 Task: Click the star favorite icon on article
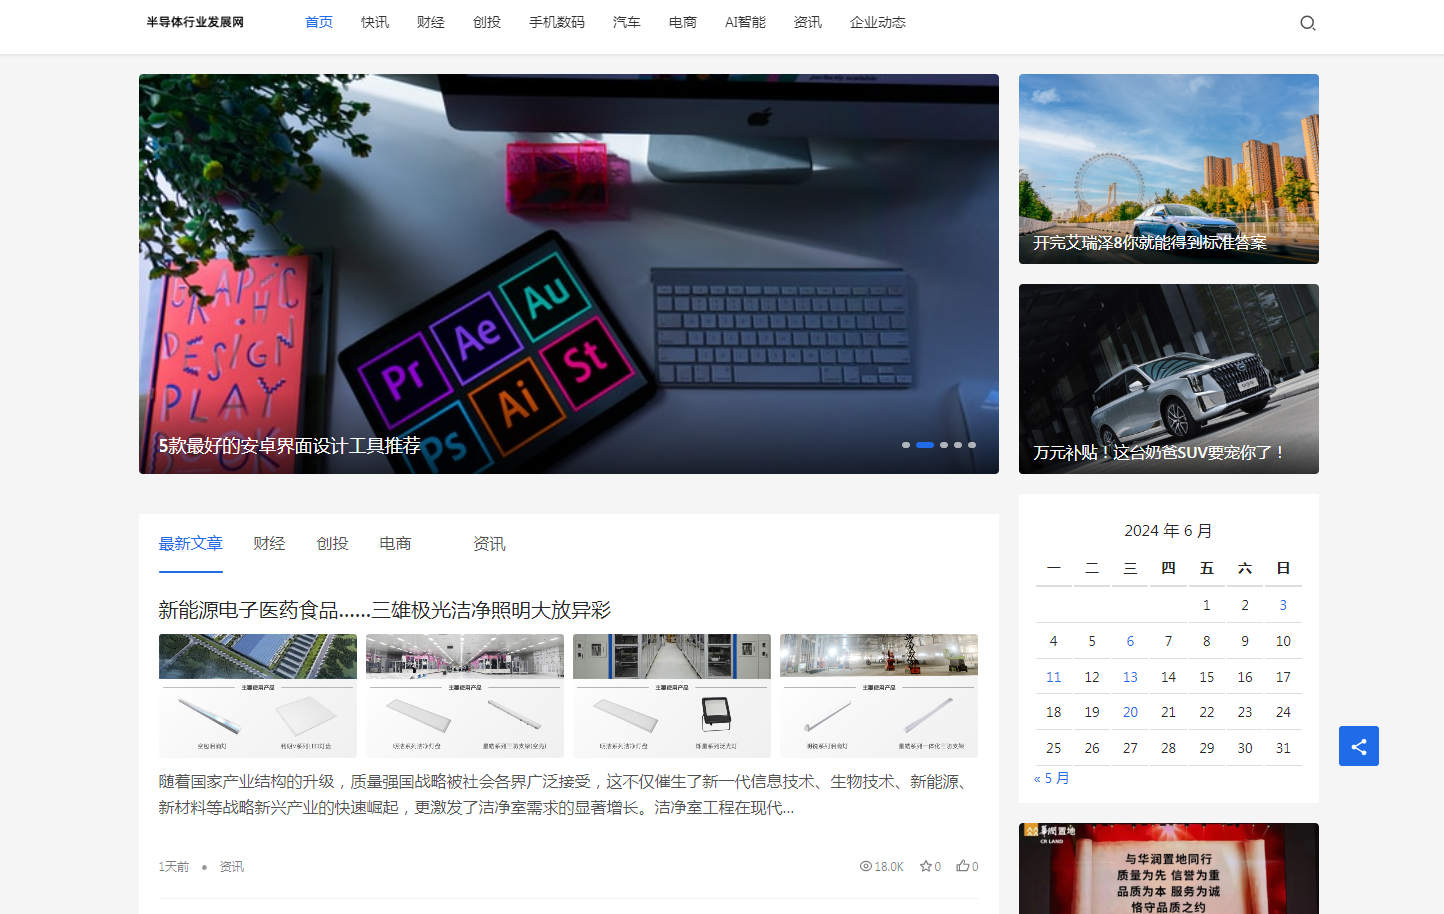pos(925,866)
